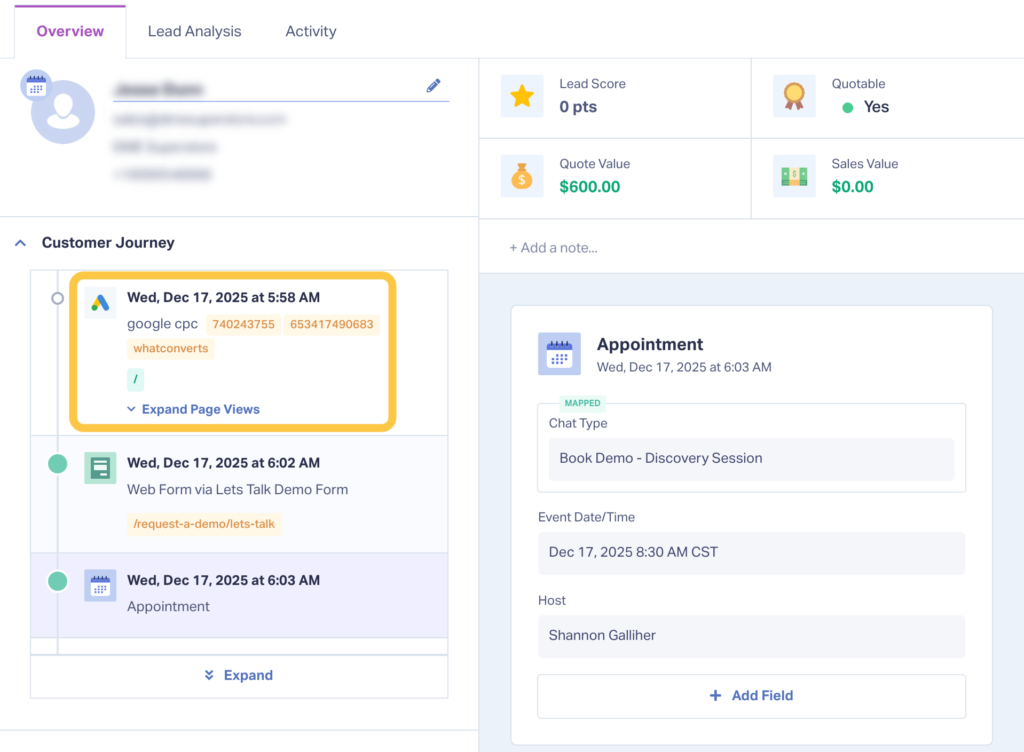
Task: Click the appointment calendar icon in the timeline
Action: 99,587
